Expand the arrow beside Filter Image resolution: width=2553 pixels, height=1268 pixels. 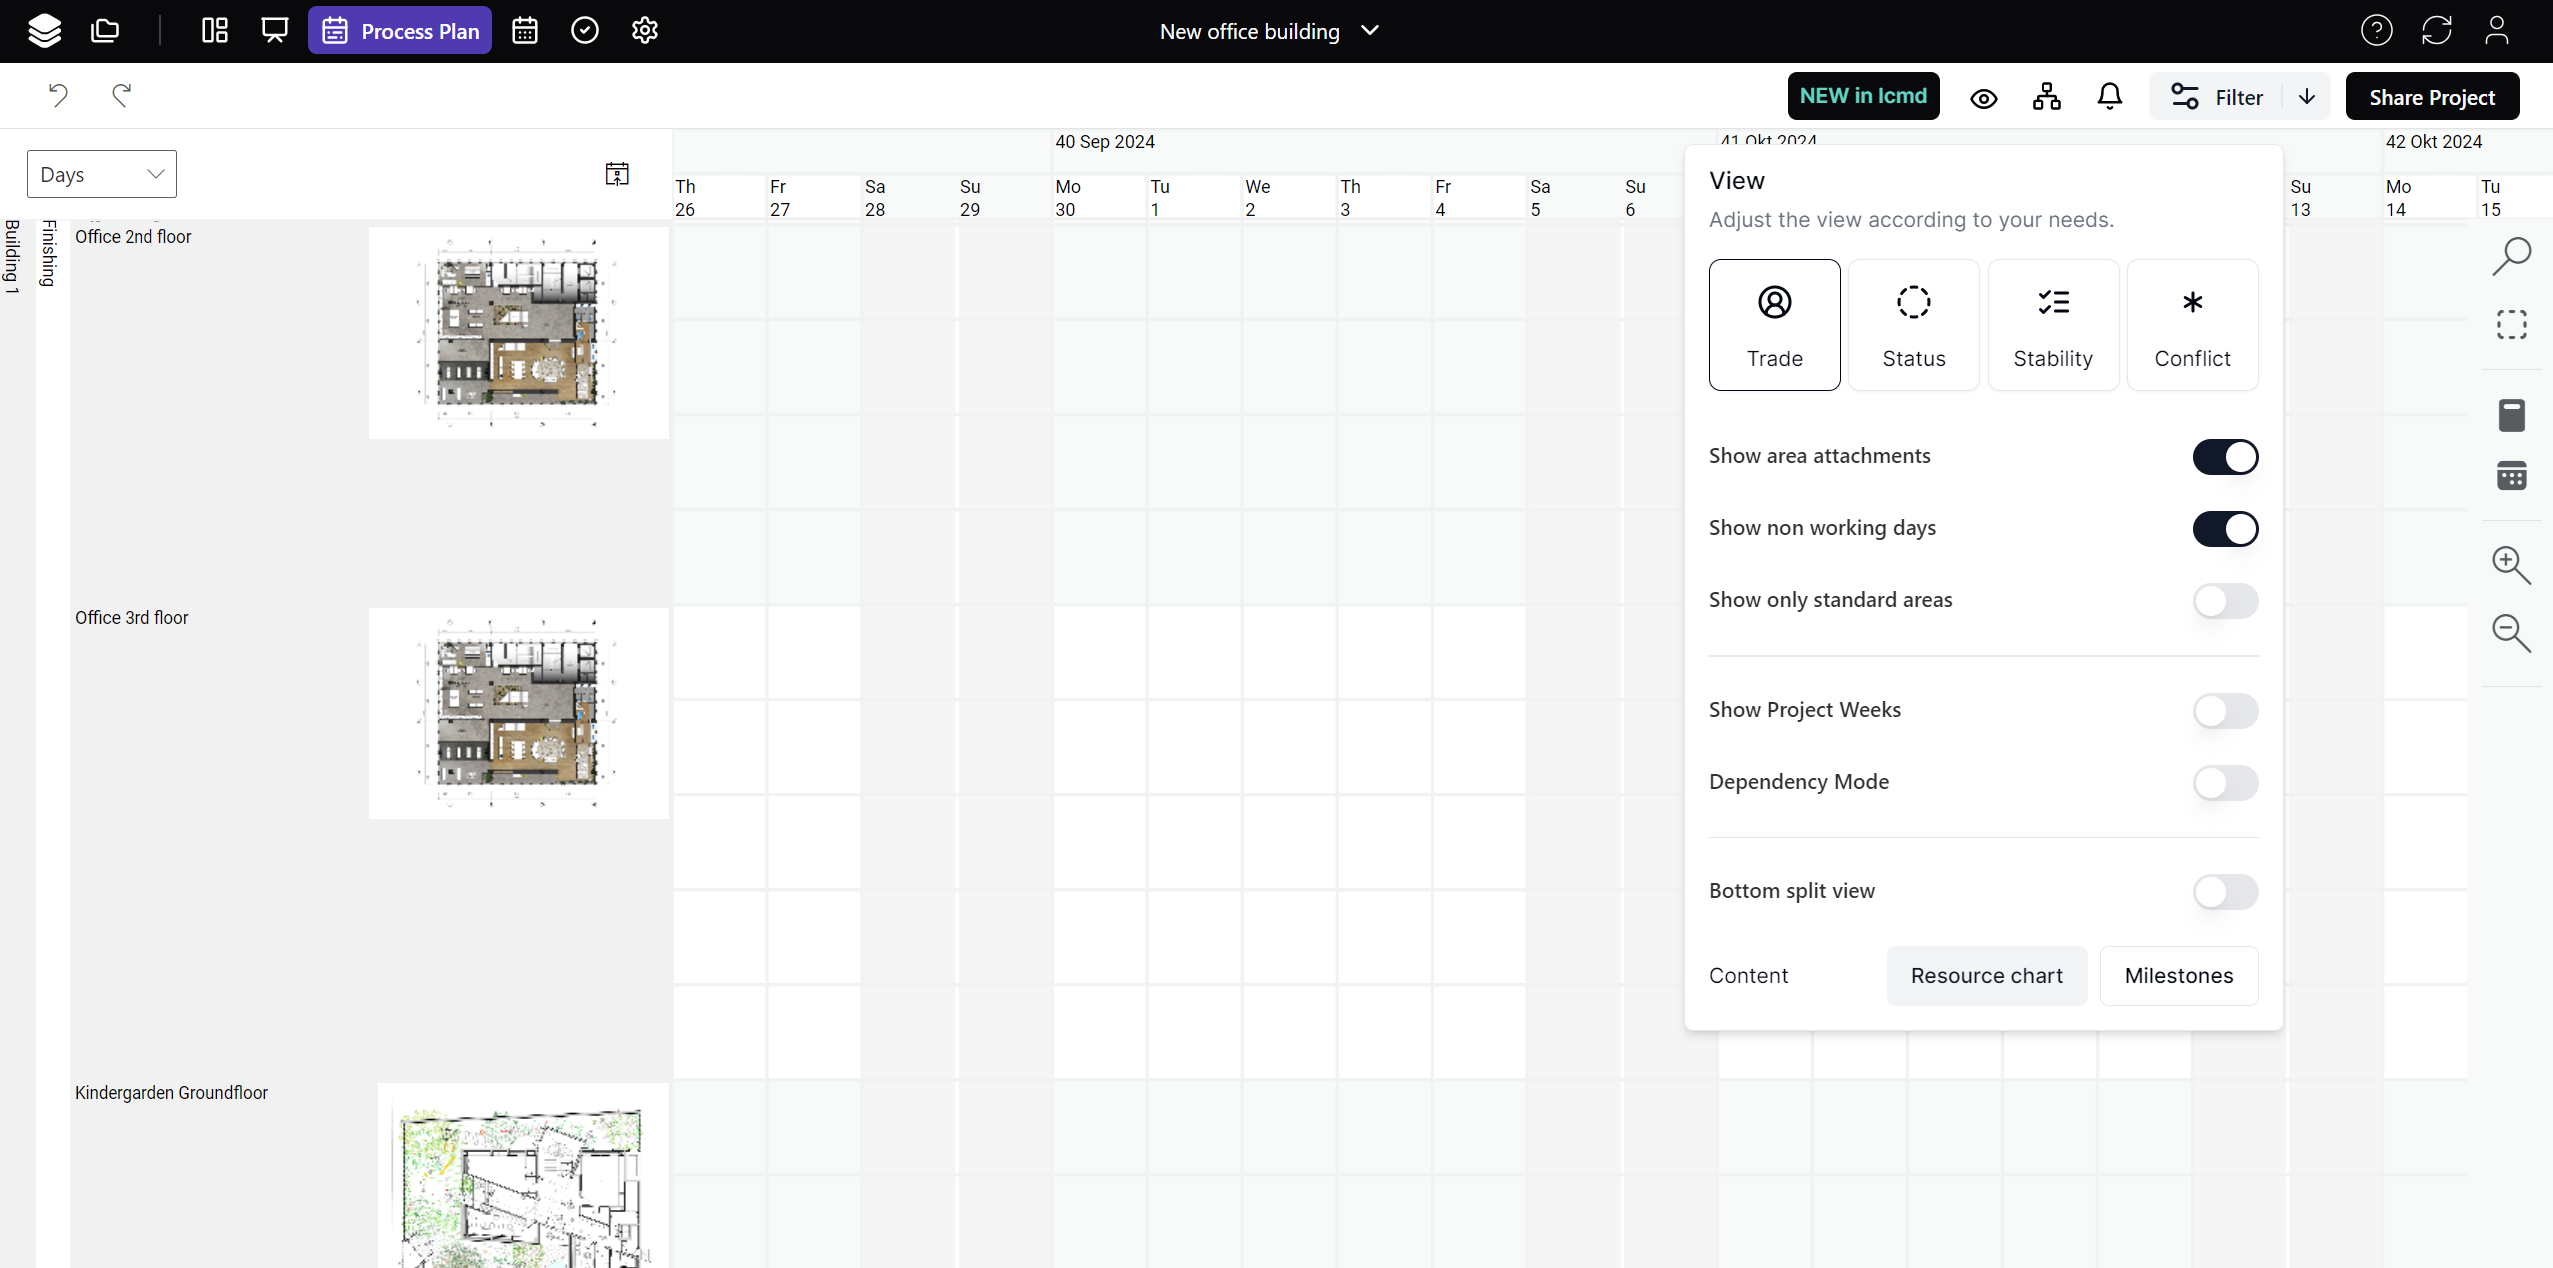[2307, 97]
